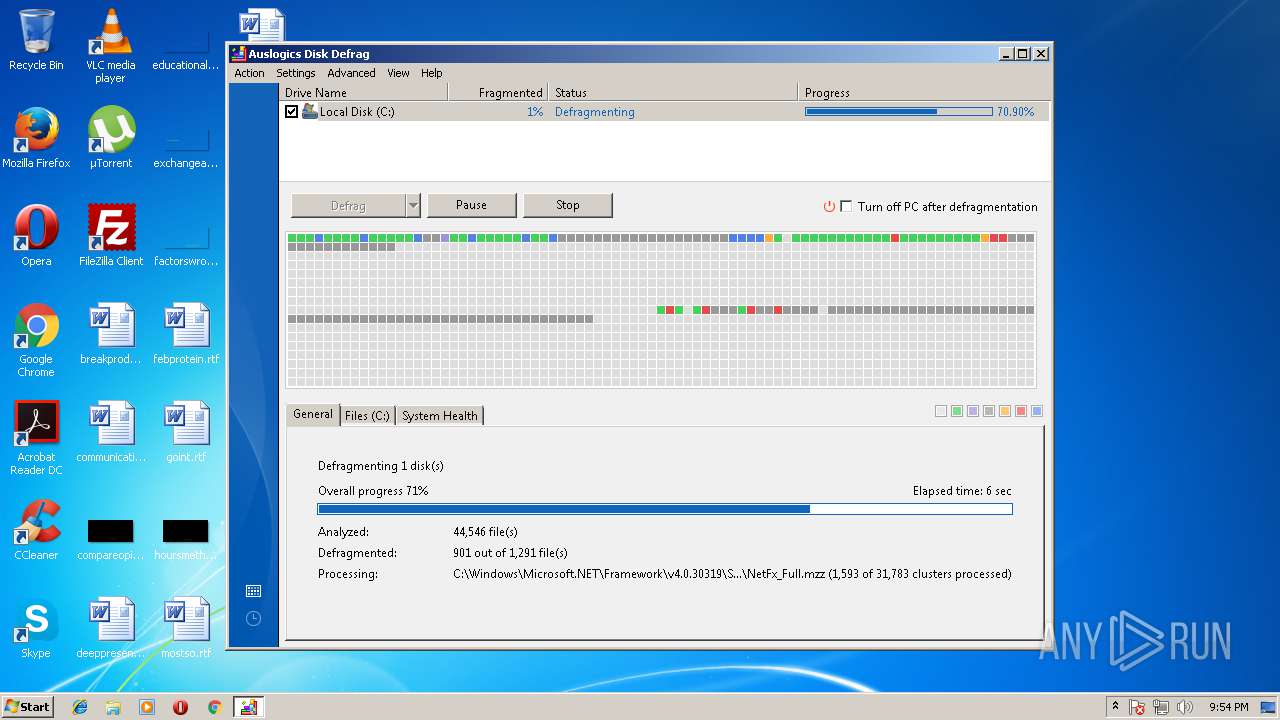Click the Chrome icon in the taskbar
The width and height of the screenshot is (1280, 720).
214,707
